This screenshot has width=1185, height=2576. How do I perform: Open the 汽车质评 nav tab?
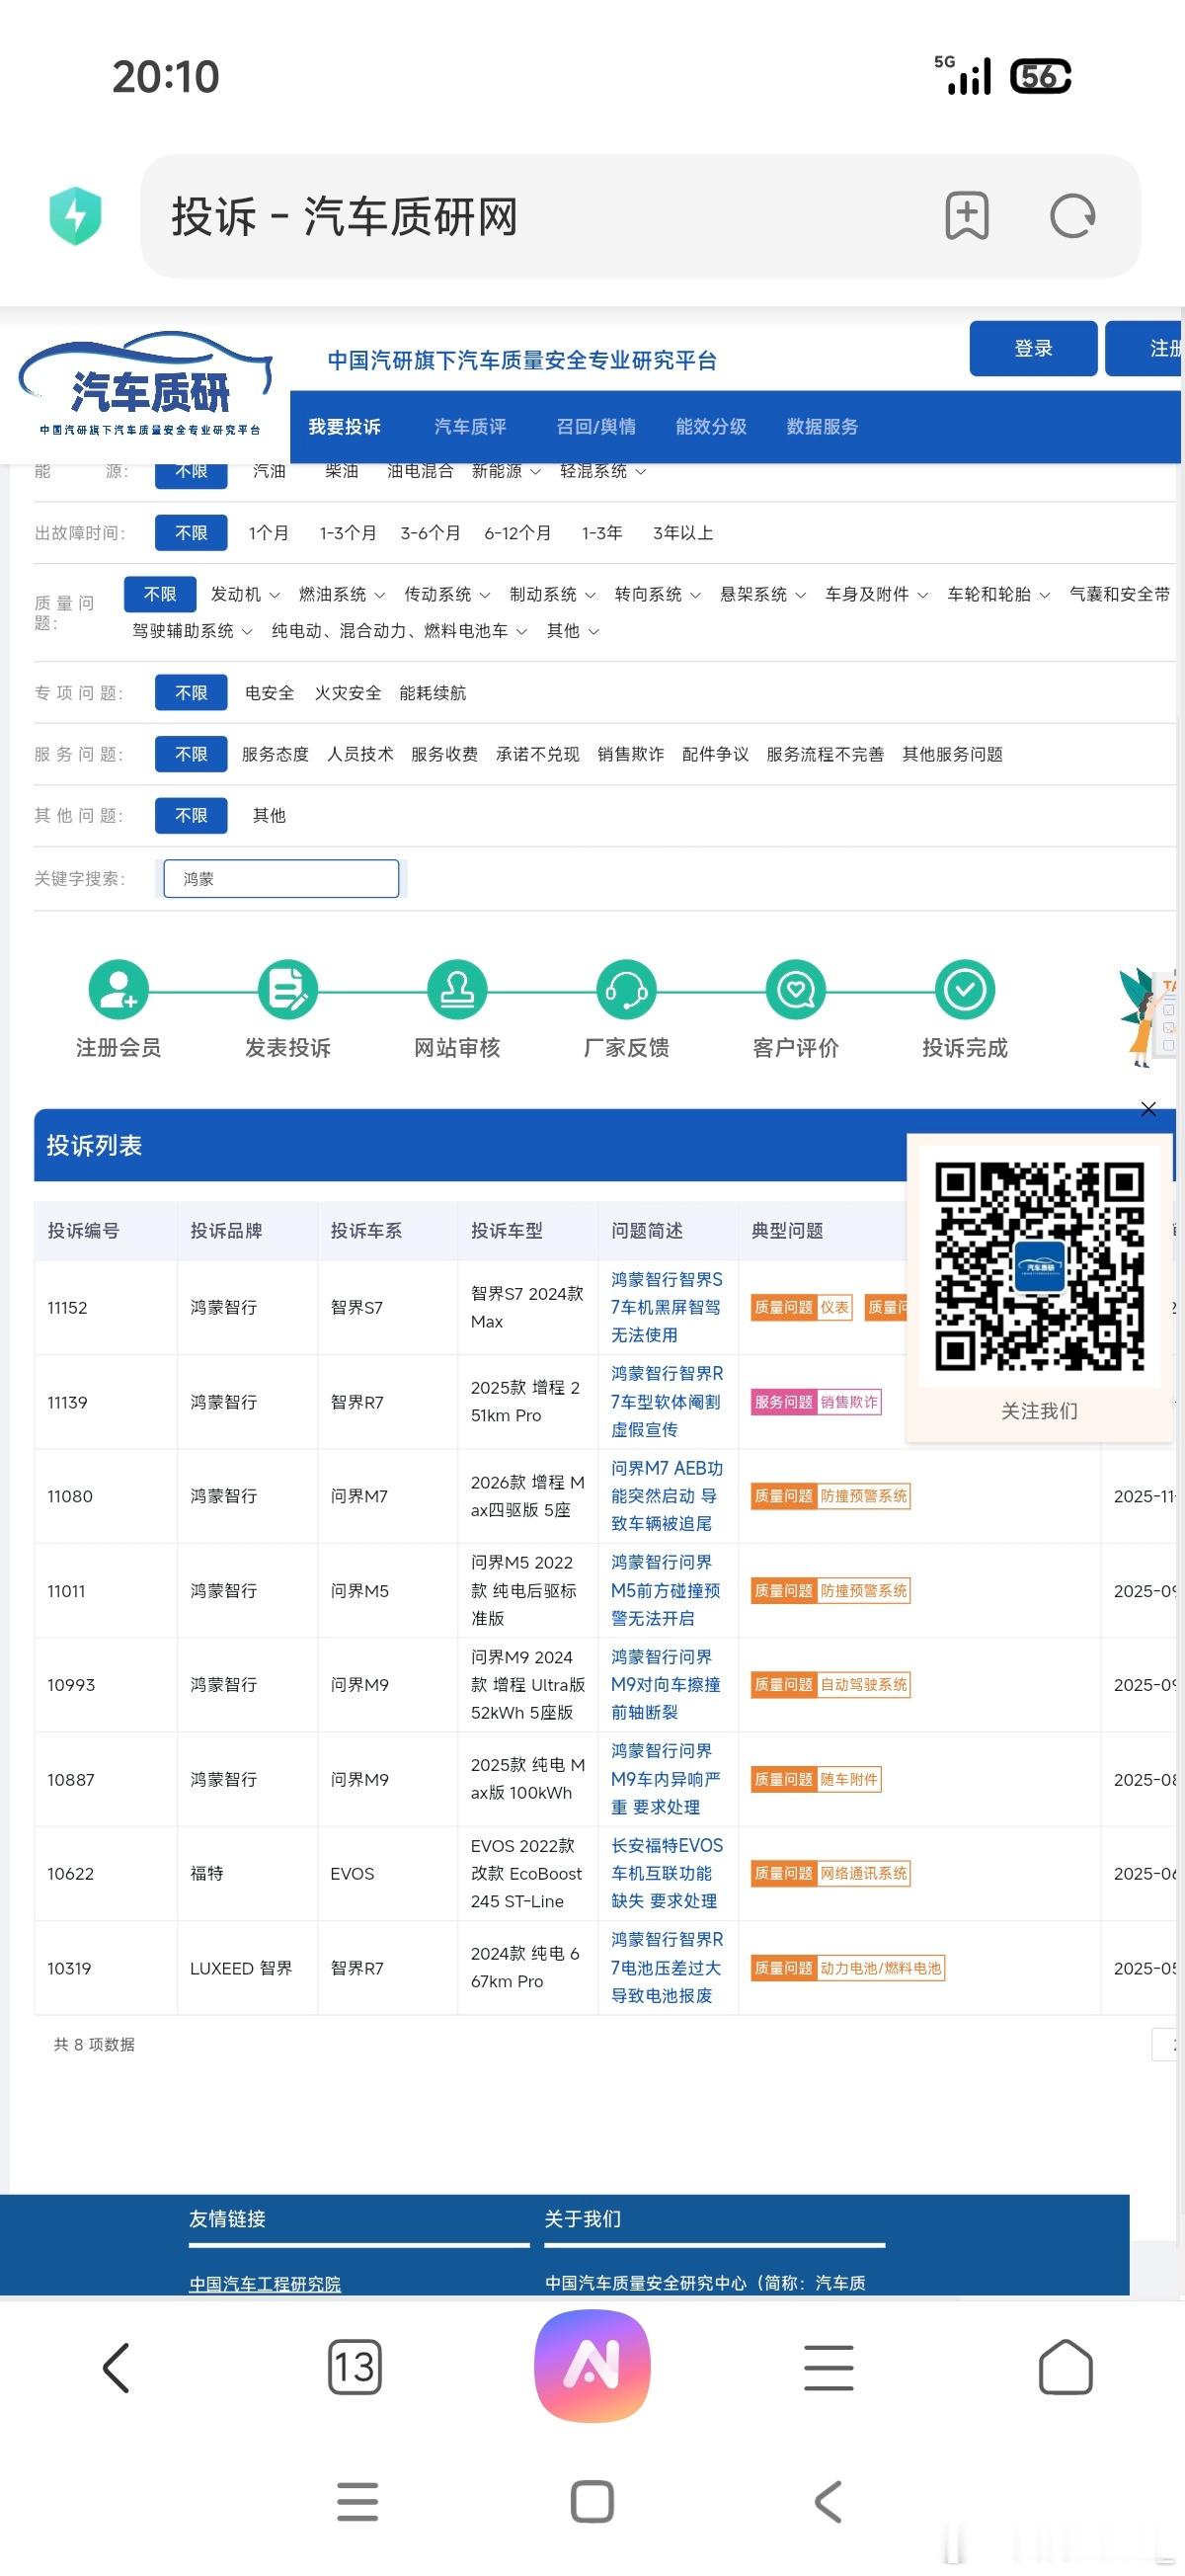click(x=470, y=427)
